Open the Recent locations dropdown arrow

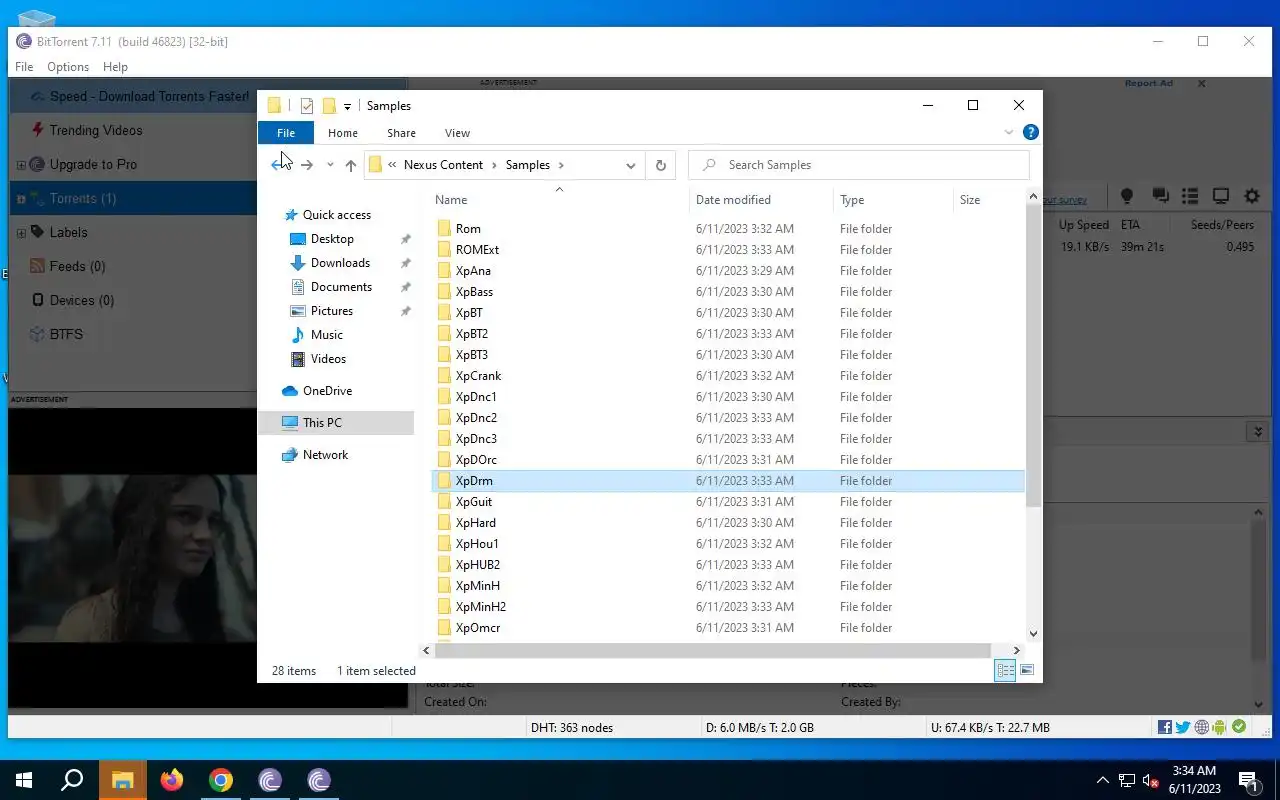[330, 165]
